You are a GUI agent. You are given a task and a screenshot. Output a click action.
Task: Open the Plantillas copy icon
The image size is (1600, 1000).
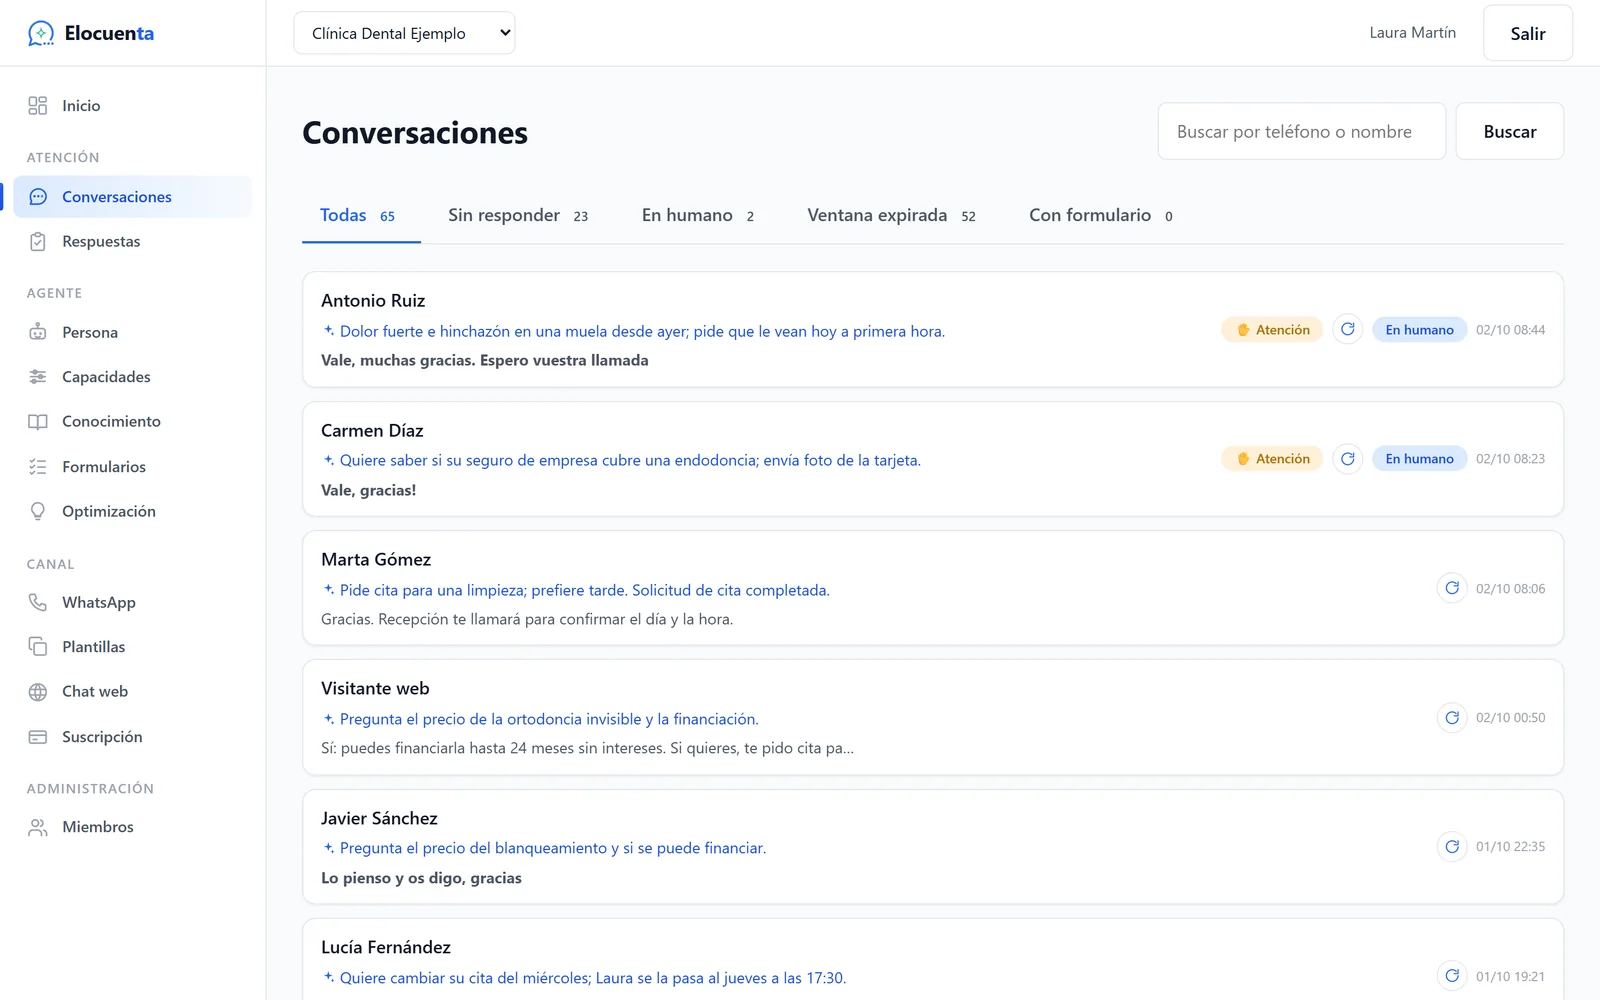[x=38, y=647]
